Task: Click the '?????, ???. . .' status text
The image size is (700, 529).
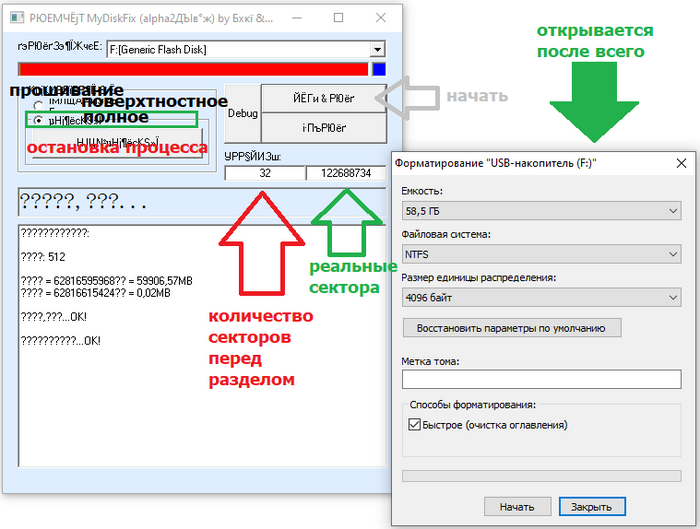Action: pyautogui.click(x=83, y=202)
